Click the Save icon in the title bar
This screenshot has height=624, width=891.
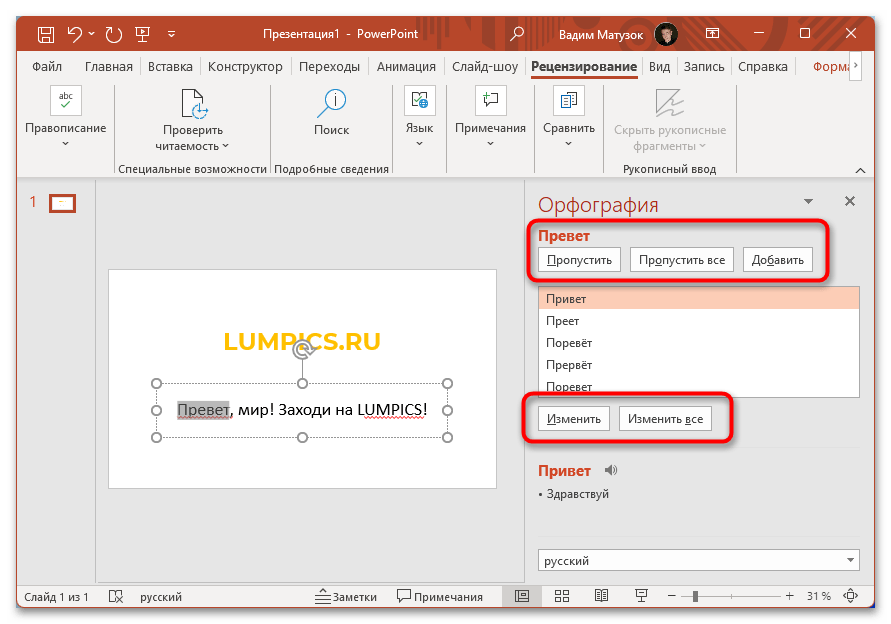(46, 34)
